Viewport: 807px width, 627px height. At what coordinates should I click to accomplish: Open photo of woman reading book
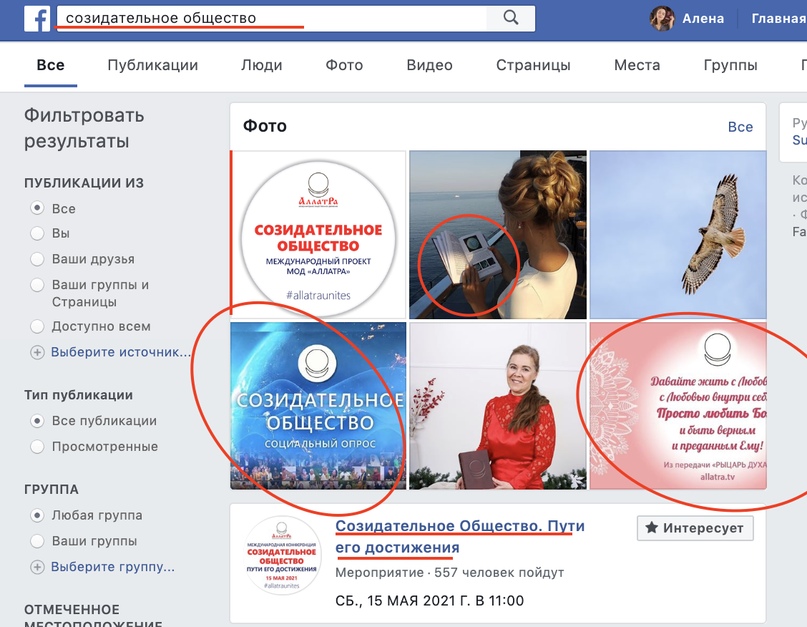[498, 235]
